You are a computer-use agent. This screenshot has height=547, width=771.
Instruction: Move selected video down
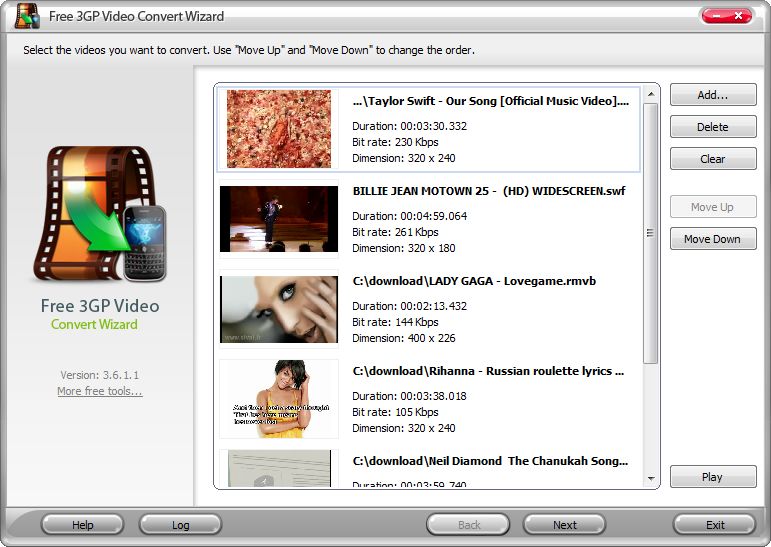point(712,239)
